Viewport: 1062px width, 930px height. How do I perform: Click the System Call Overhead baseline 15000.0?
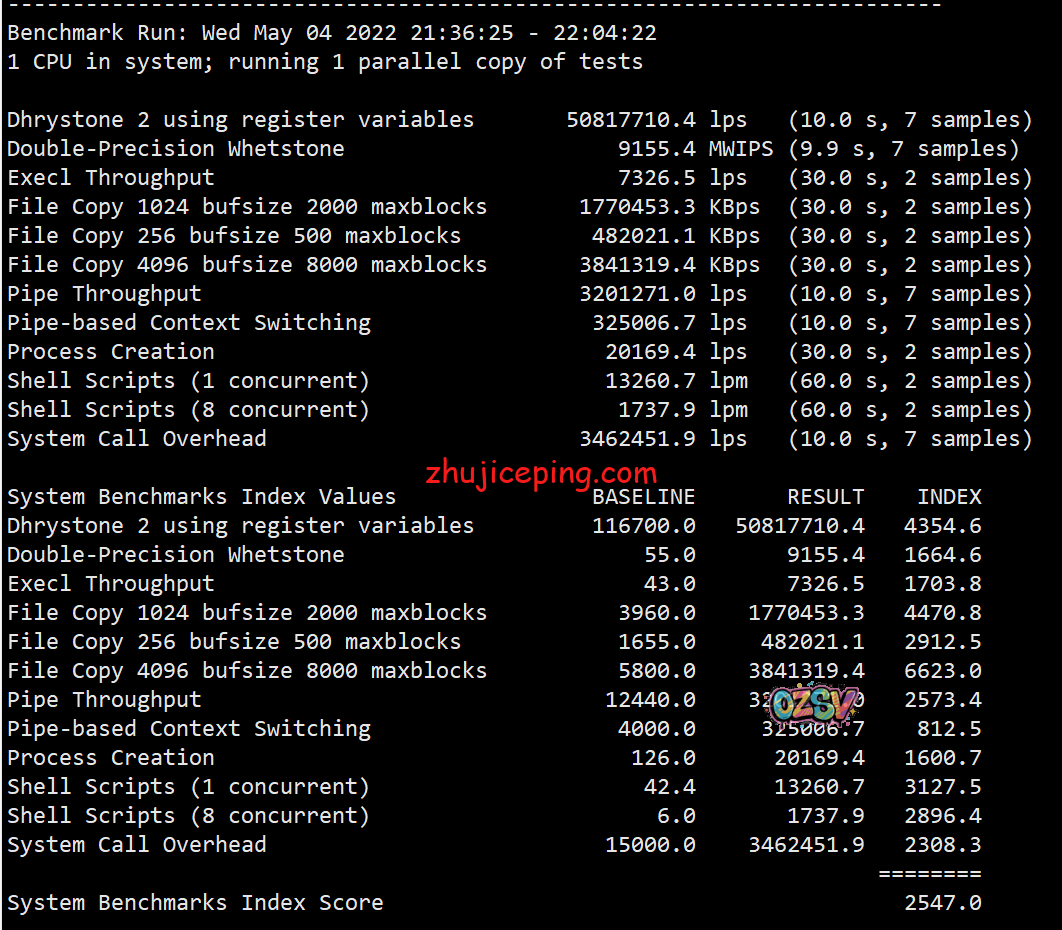pos(650,845)
